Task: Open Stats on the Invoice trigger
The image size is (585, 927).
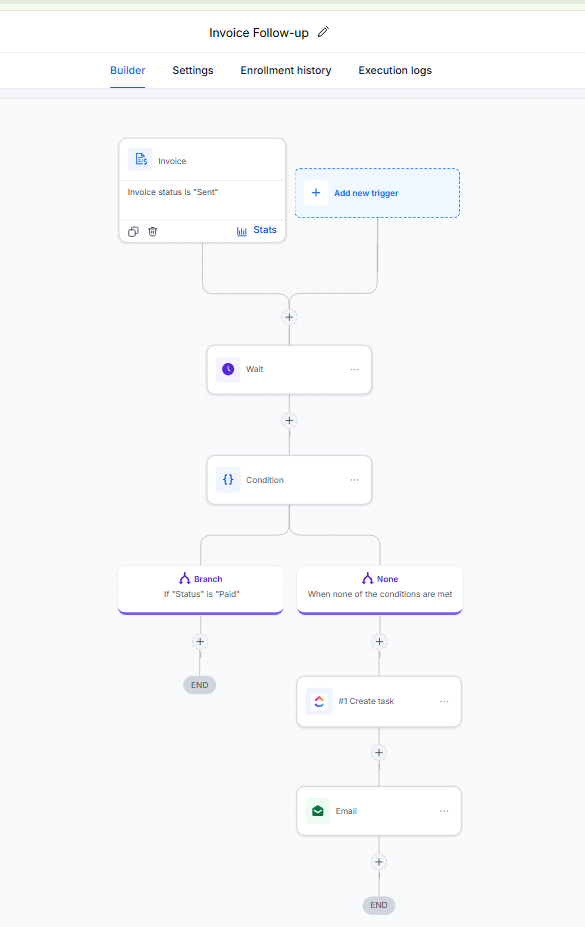Action: (256, 230)
